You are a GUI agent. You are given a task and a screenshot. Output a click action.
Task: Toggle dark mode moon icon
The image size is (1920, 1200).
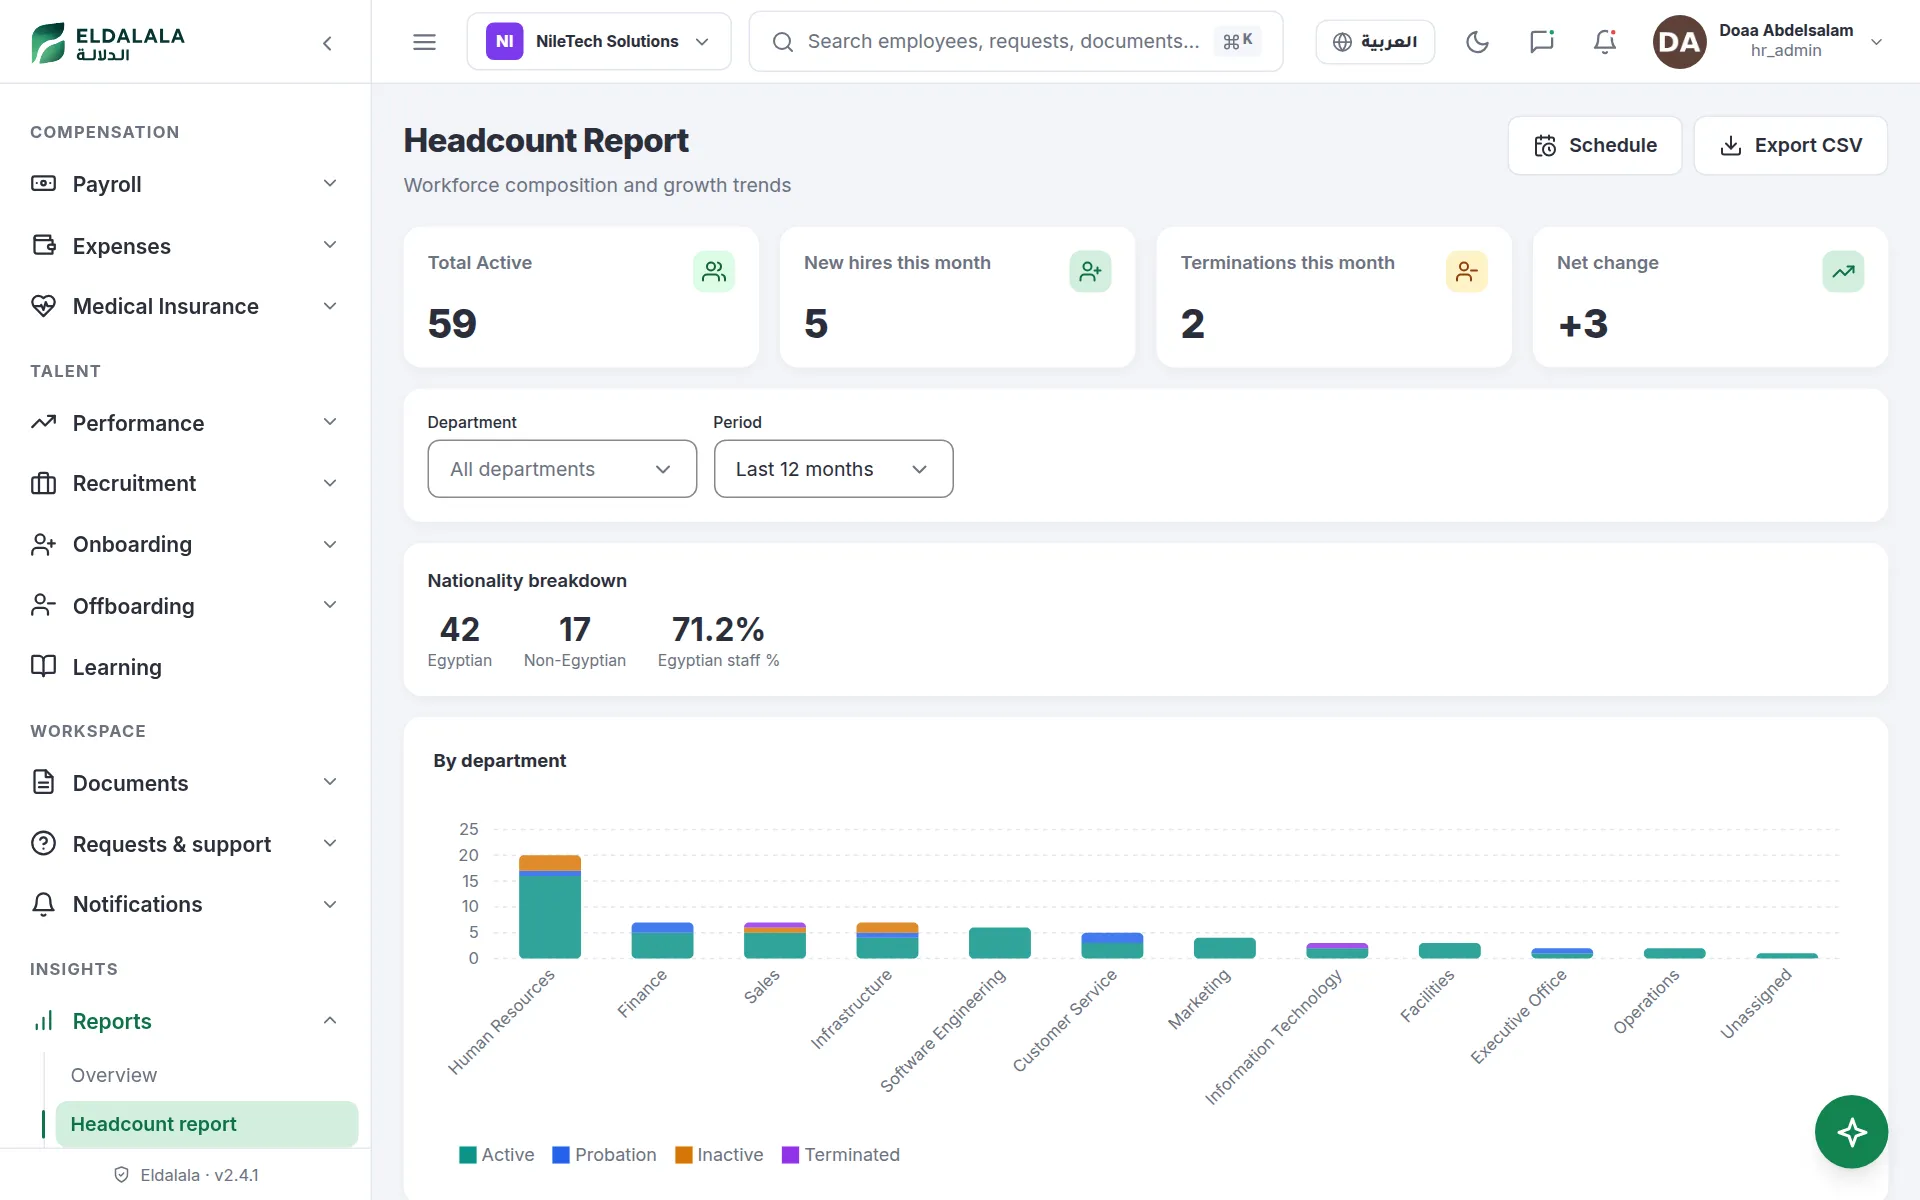1477,42
